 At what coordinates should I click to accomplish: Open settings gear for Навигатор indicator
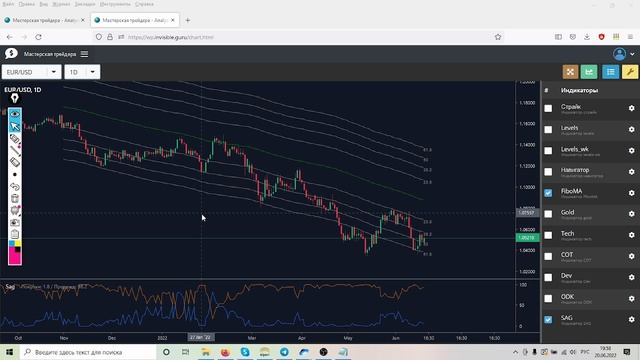(x=631, y=172)
